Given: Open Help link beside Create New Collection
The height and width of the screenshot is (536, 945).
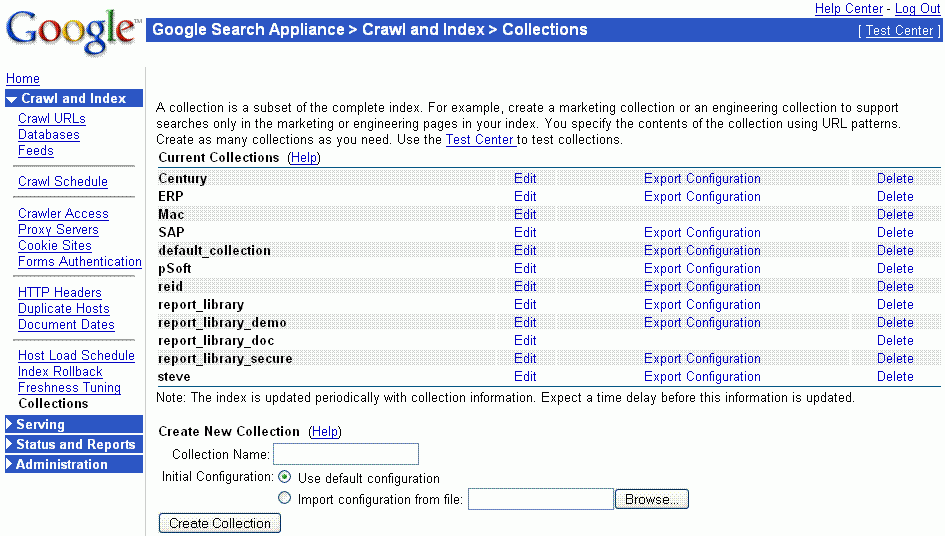Looking at the screenshot, I should pyautogui.click(x=325, y=432).
